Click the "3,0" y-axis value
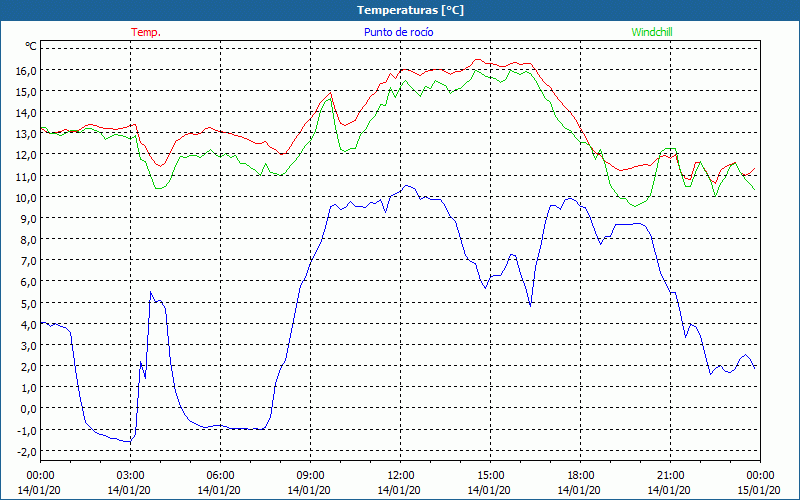The image size is (800, 500). point(29,345)
